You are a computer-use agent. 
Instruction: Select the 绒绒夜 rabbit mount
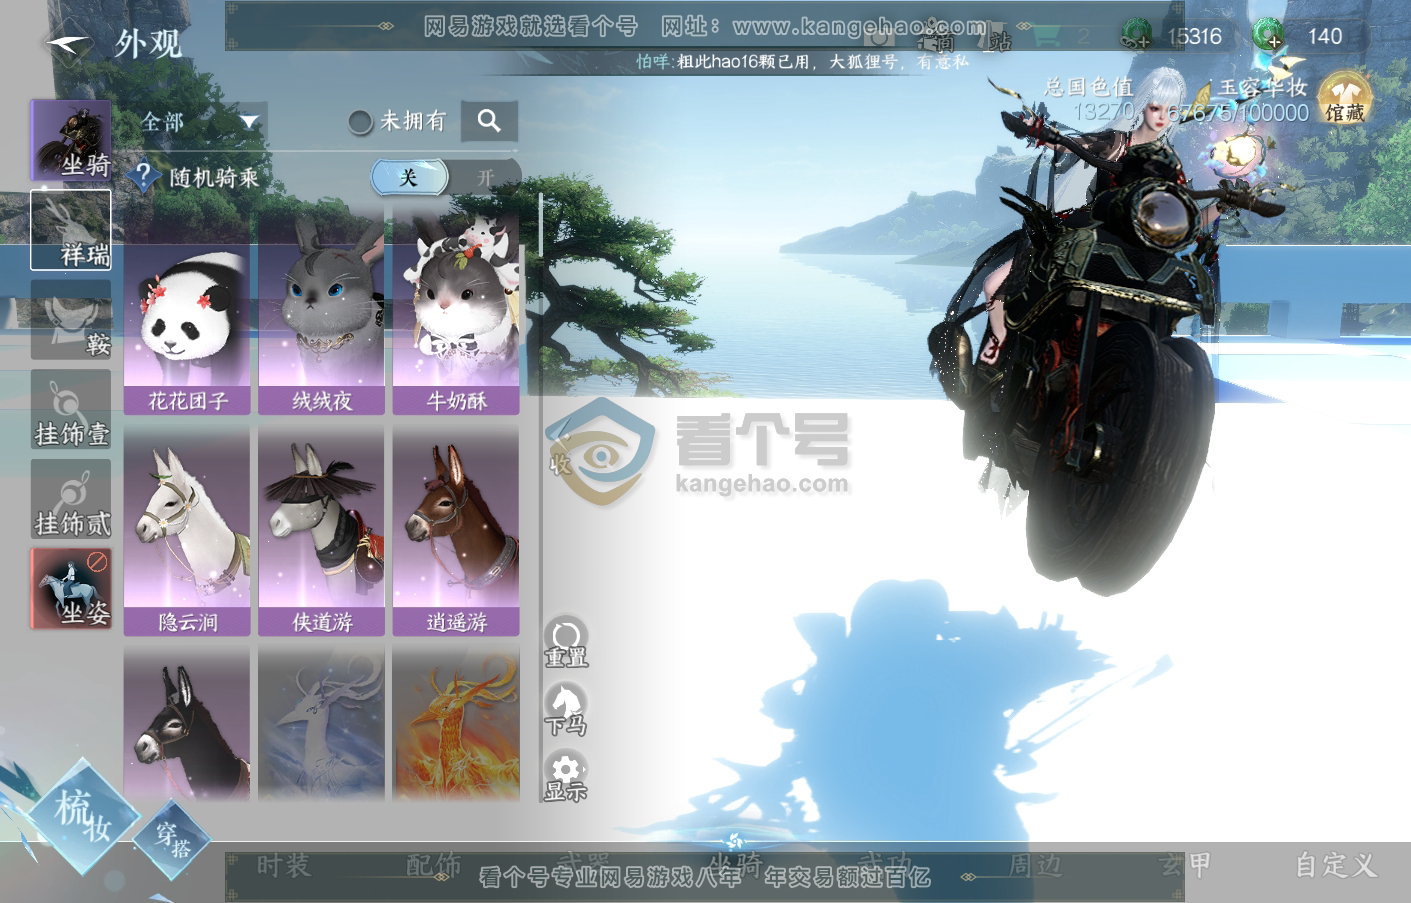[321, 313]
